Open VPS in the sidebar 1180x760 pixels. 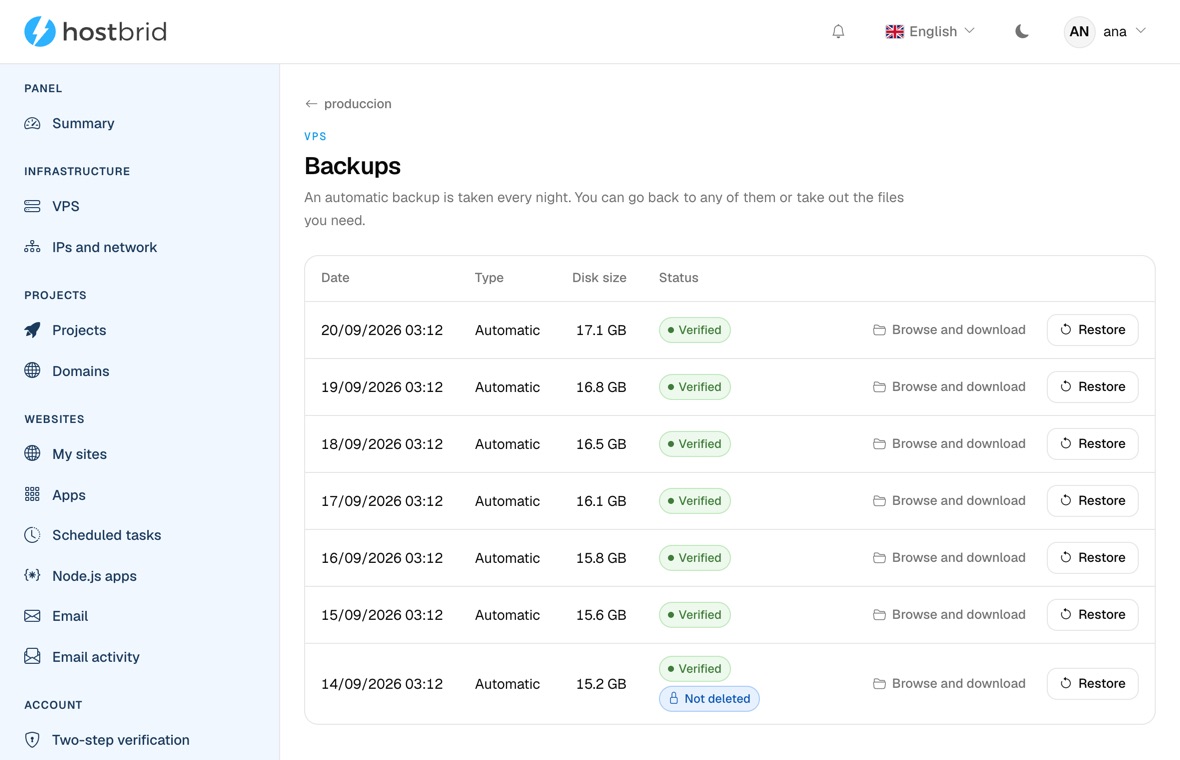pos(65,206)
